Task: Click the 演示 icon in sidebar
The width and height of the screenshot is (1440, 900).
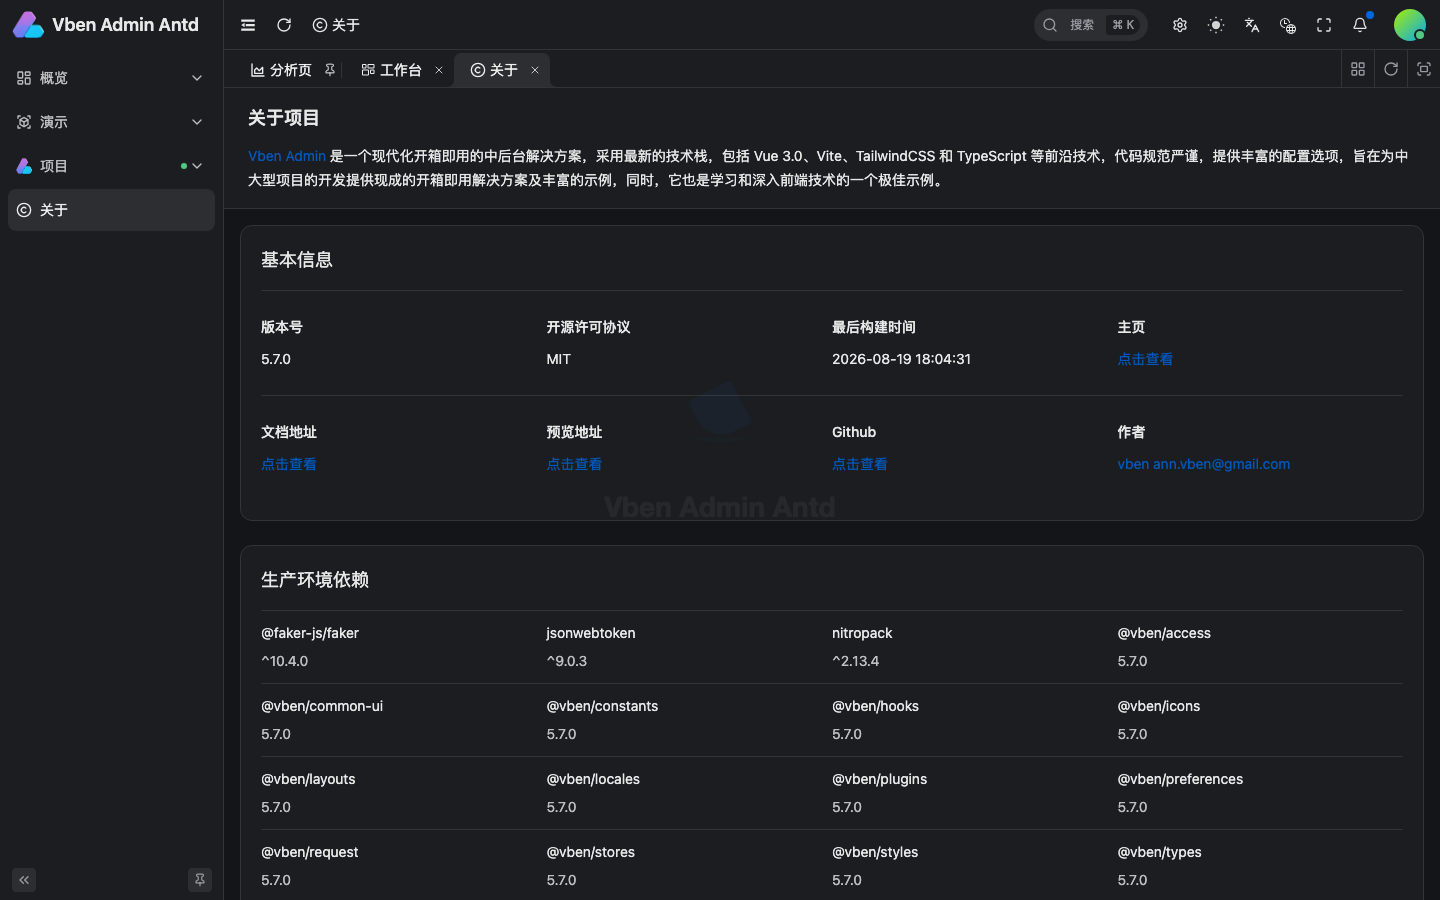Action: [24, 122]
